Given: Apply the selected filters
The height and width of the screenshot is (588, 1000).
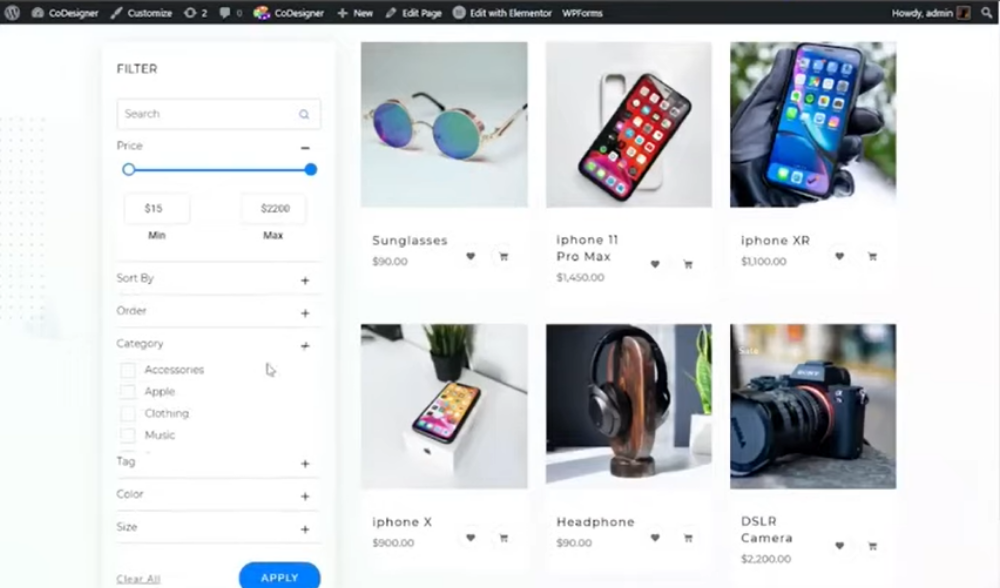Looking at the screenshot, I should pyautogui.click(x=279, y=576).
